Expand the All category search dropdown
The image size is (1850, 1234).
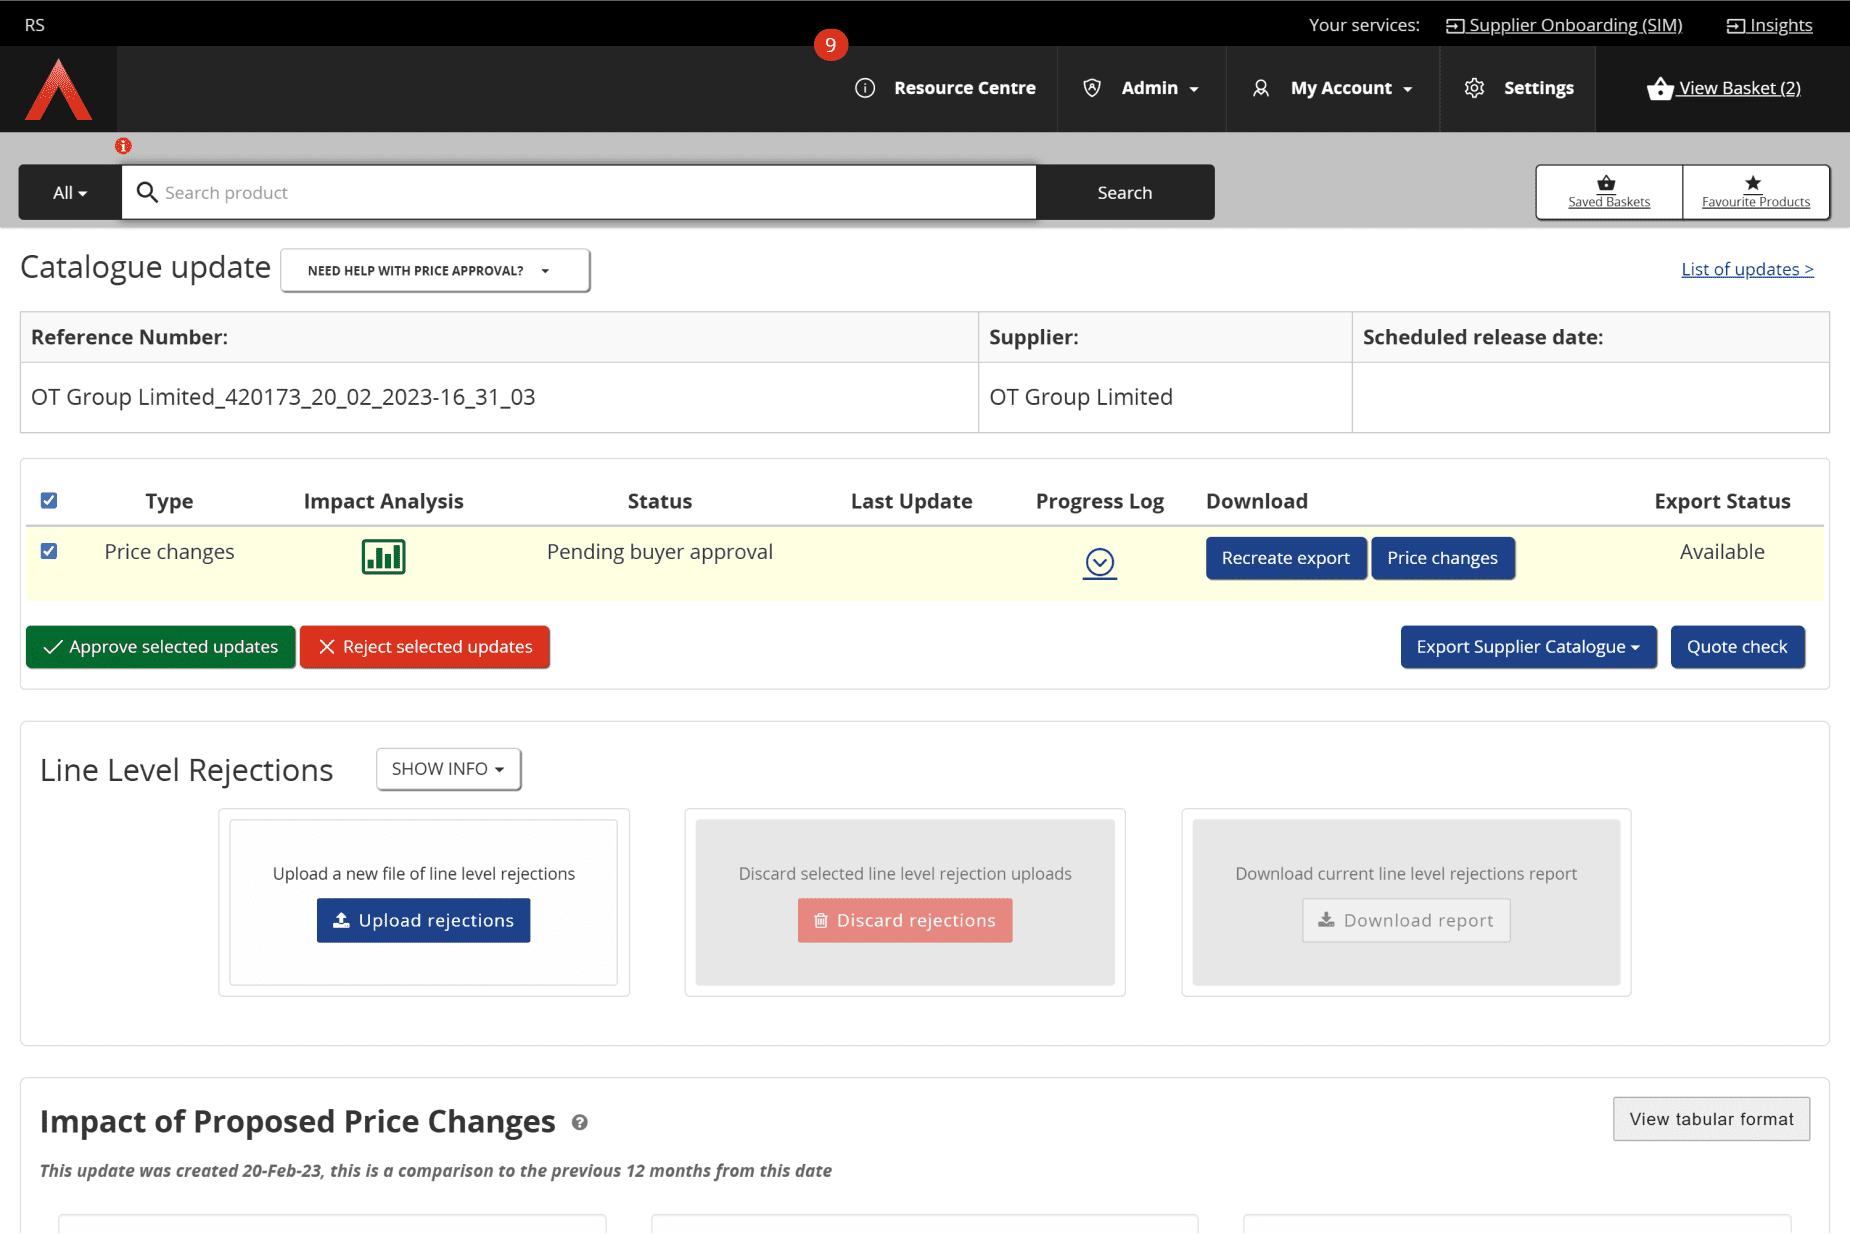70,193
